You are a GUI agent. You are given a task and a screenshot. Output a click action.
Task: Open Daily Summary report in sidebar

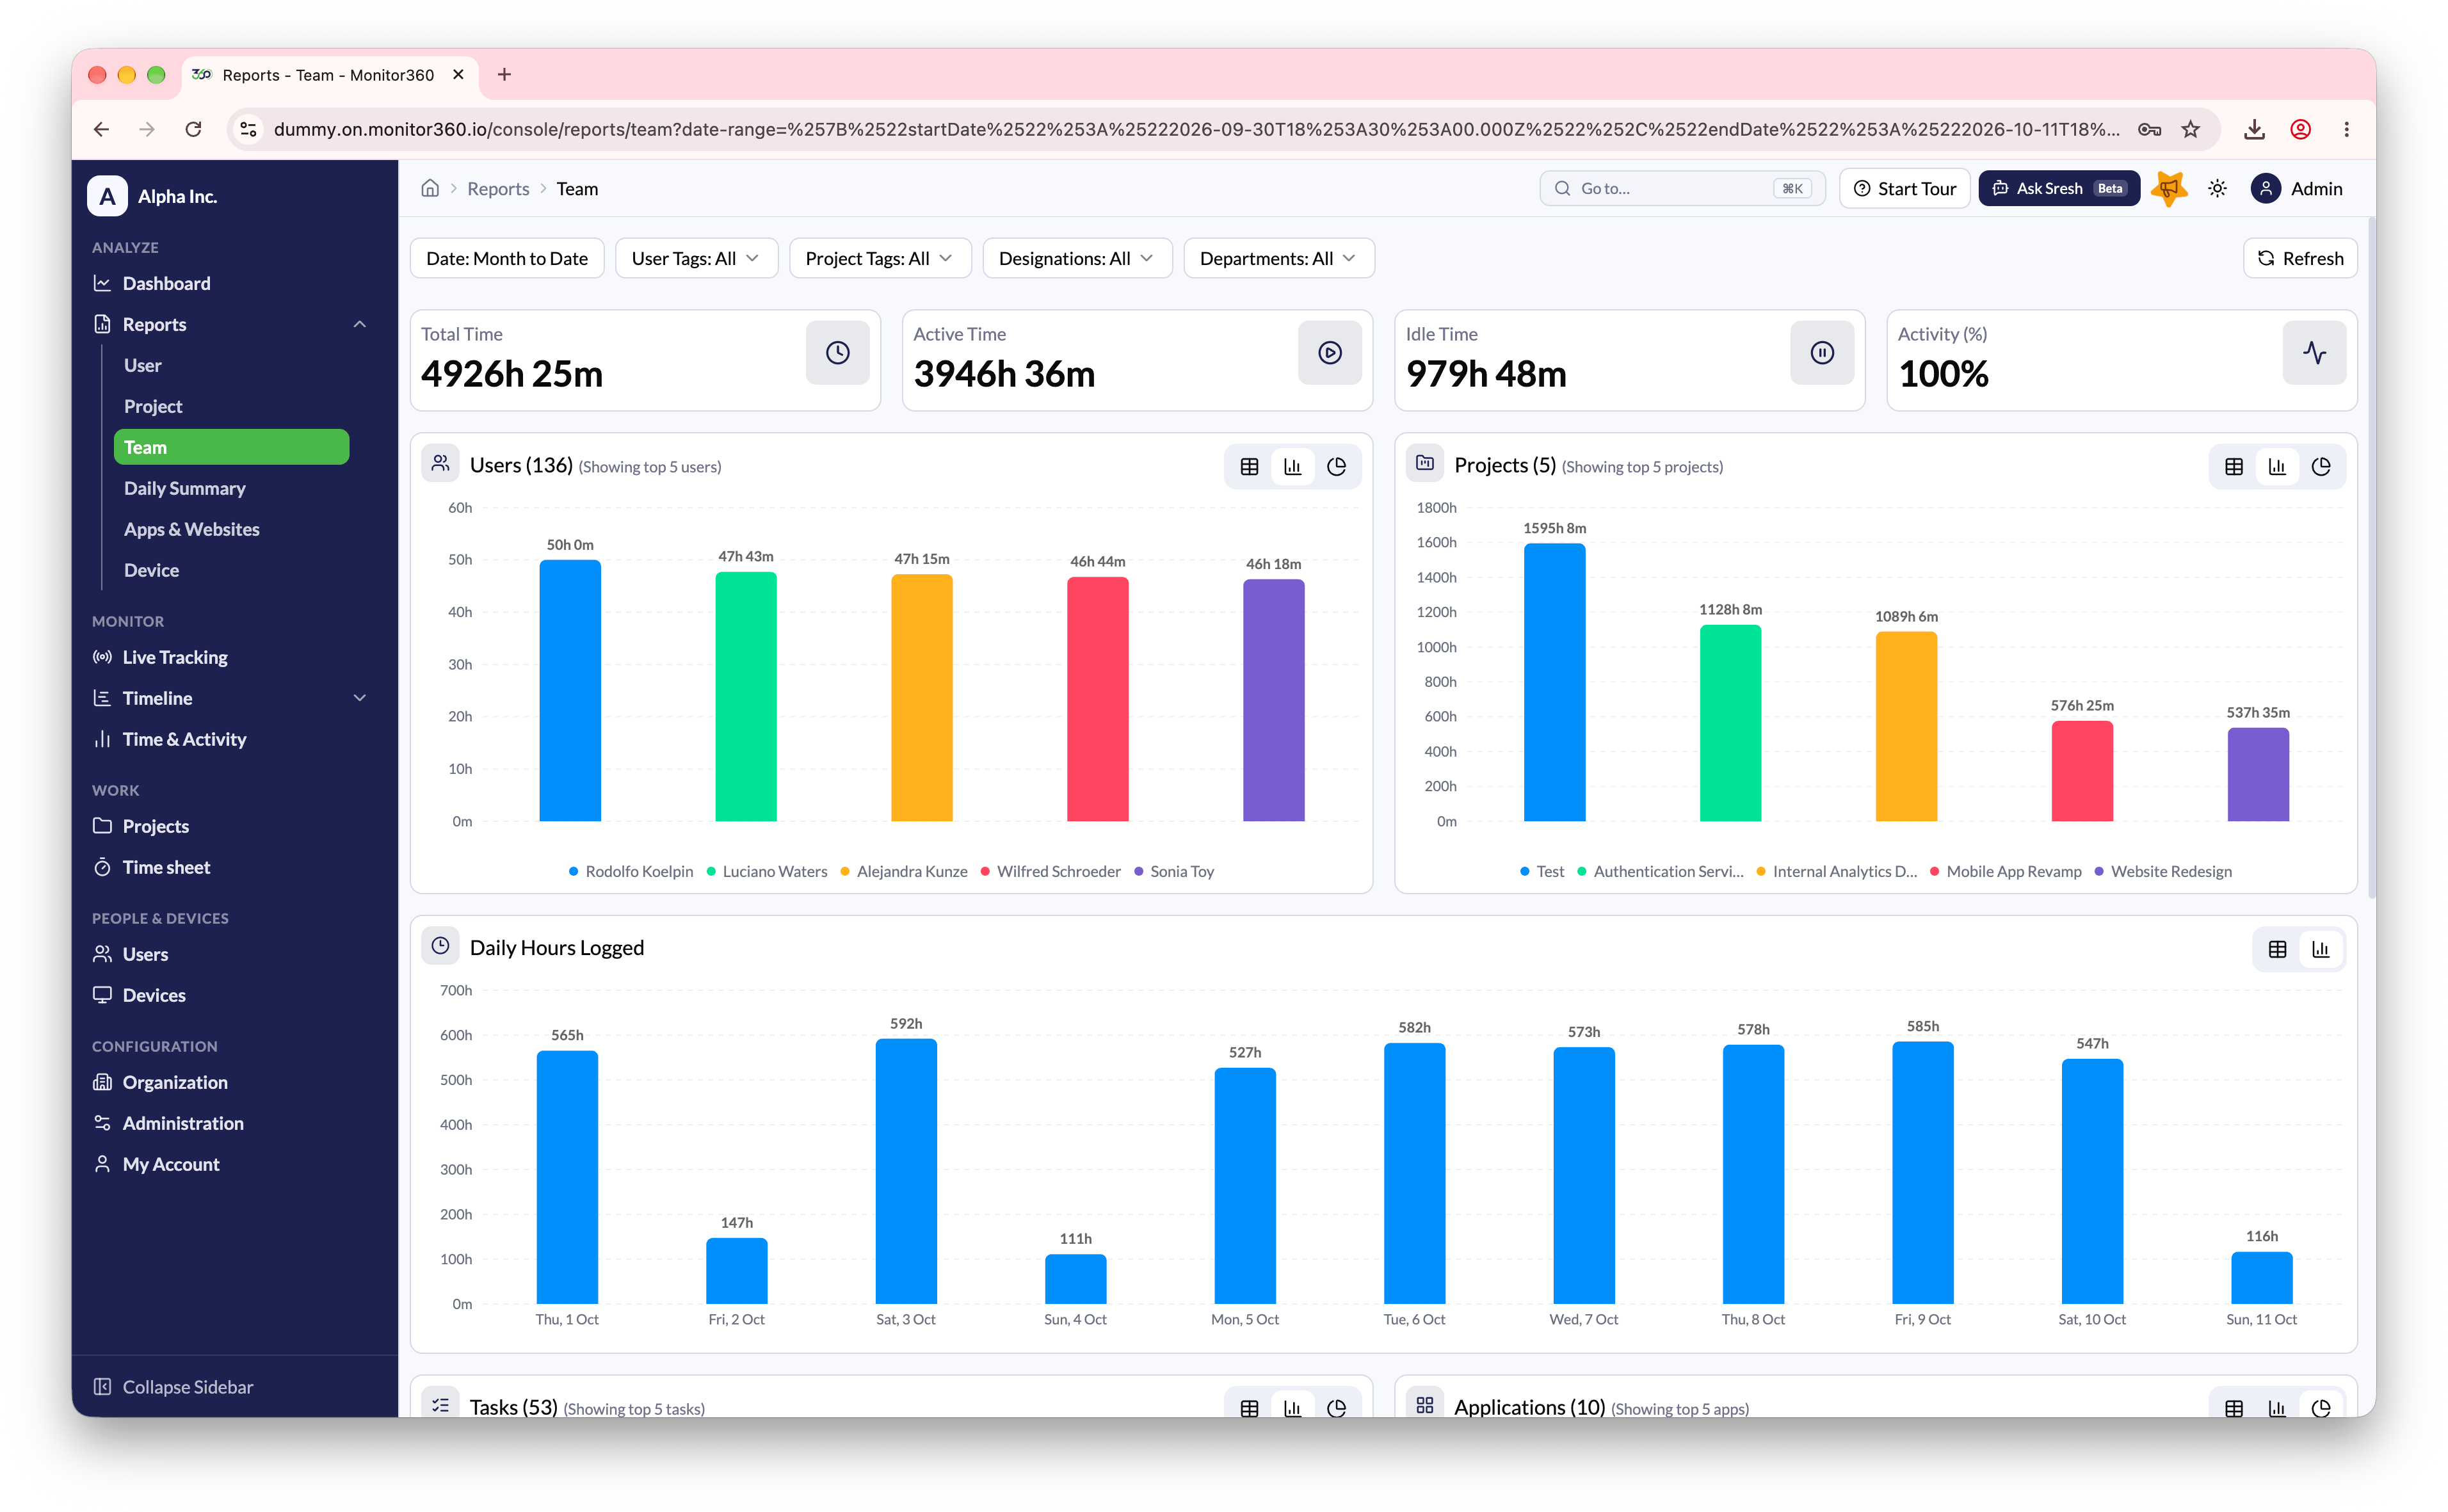(x=232, y=488)
